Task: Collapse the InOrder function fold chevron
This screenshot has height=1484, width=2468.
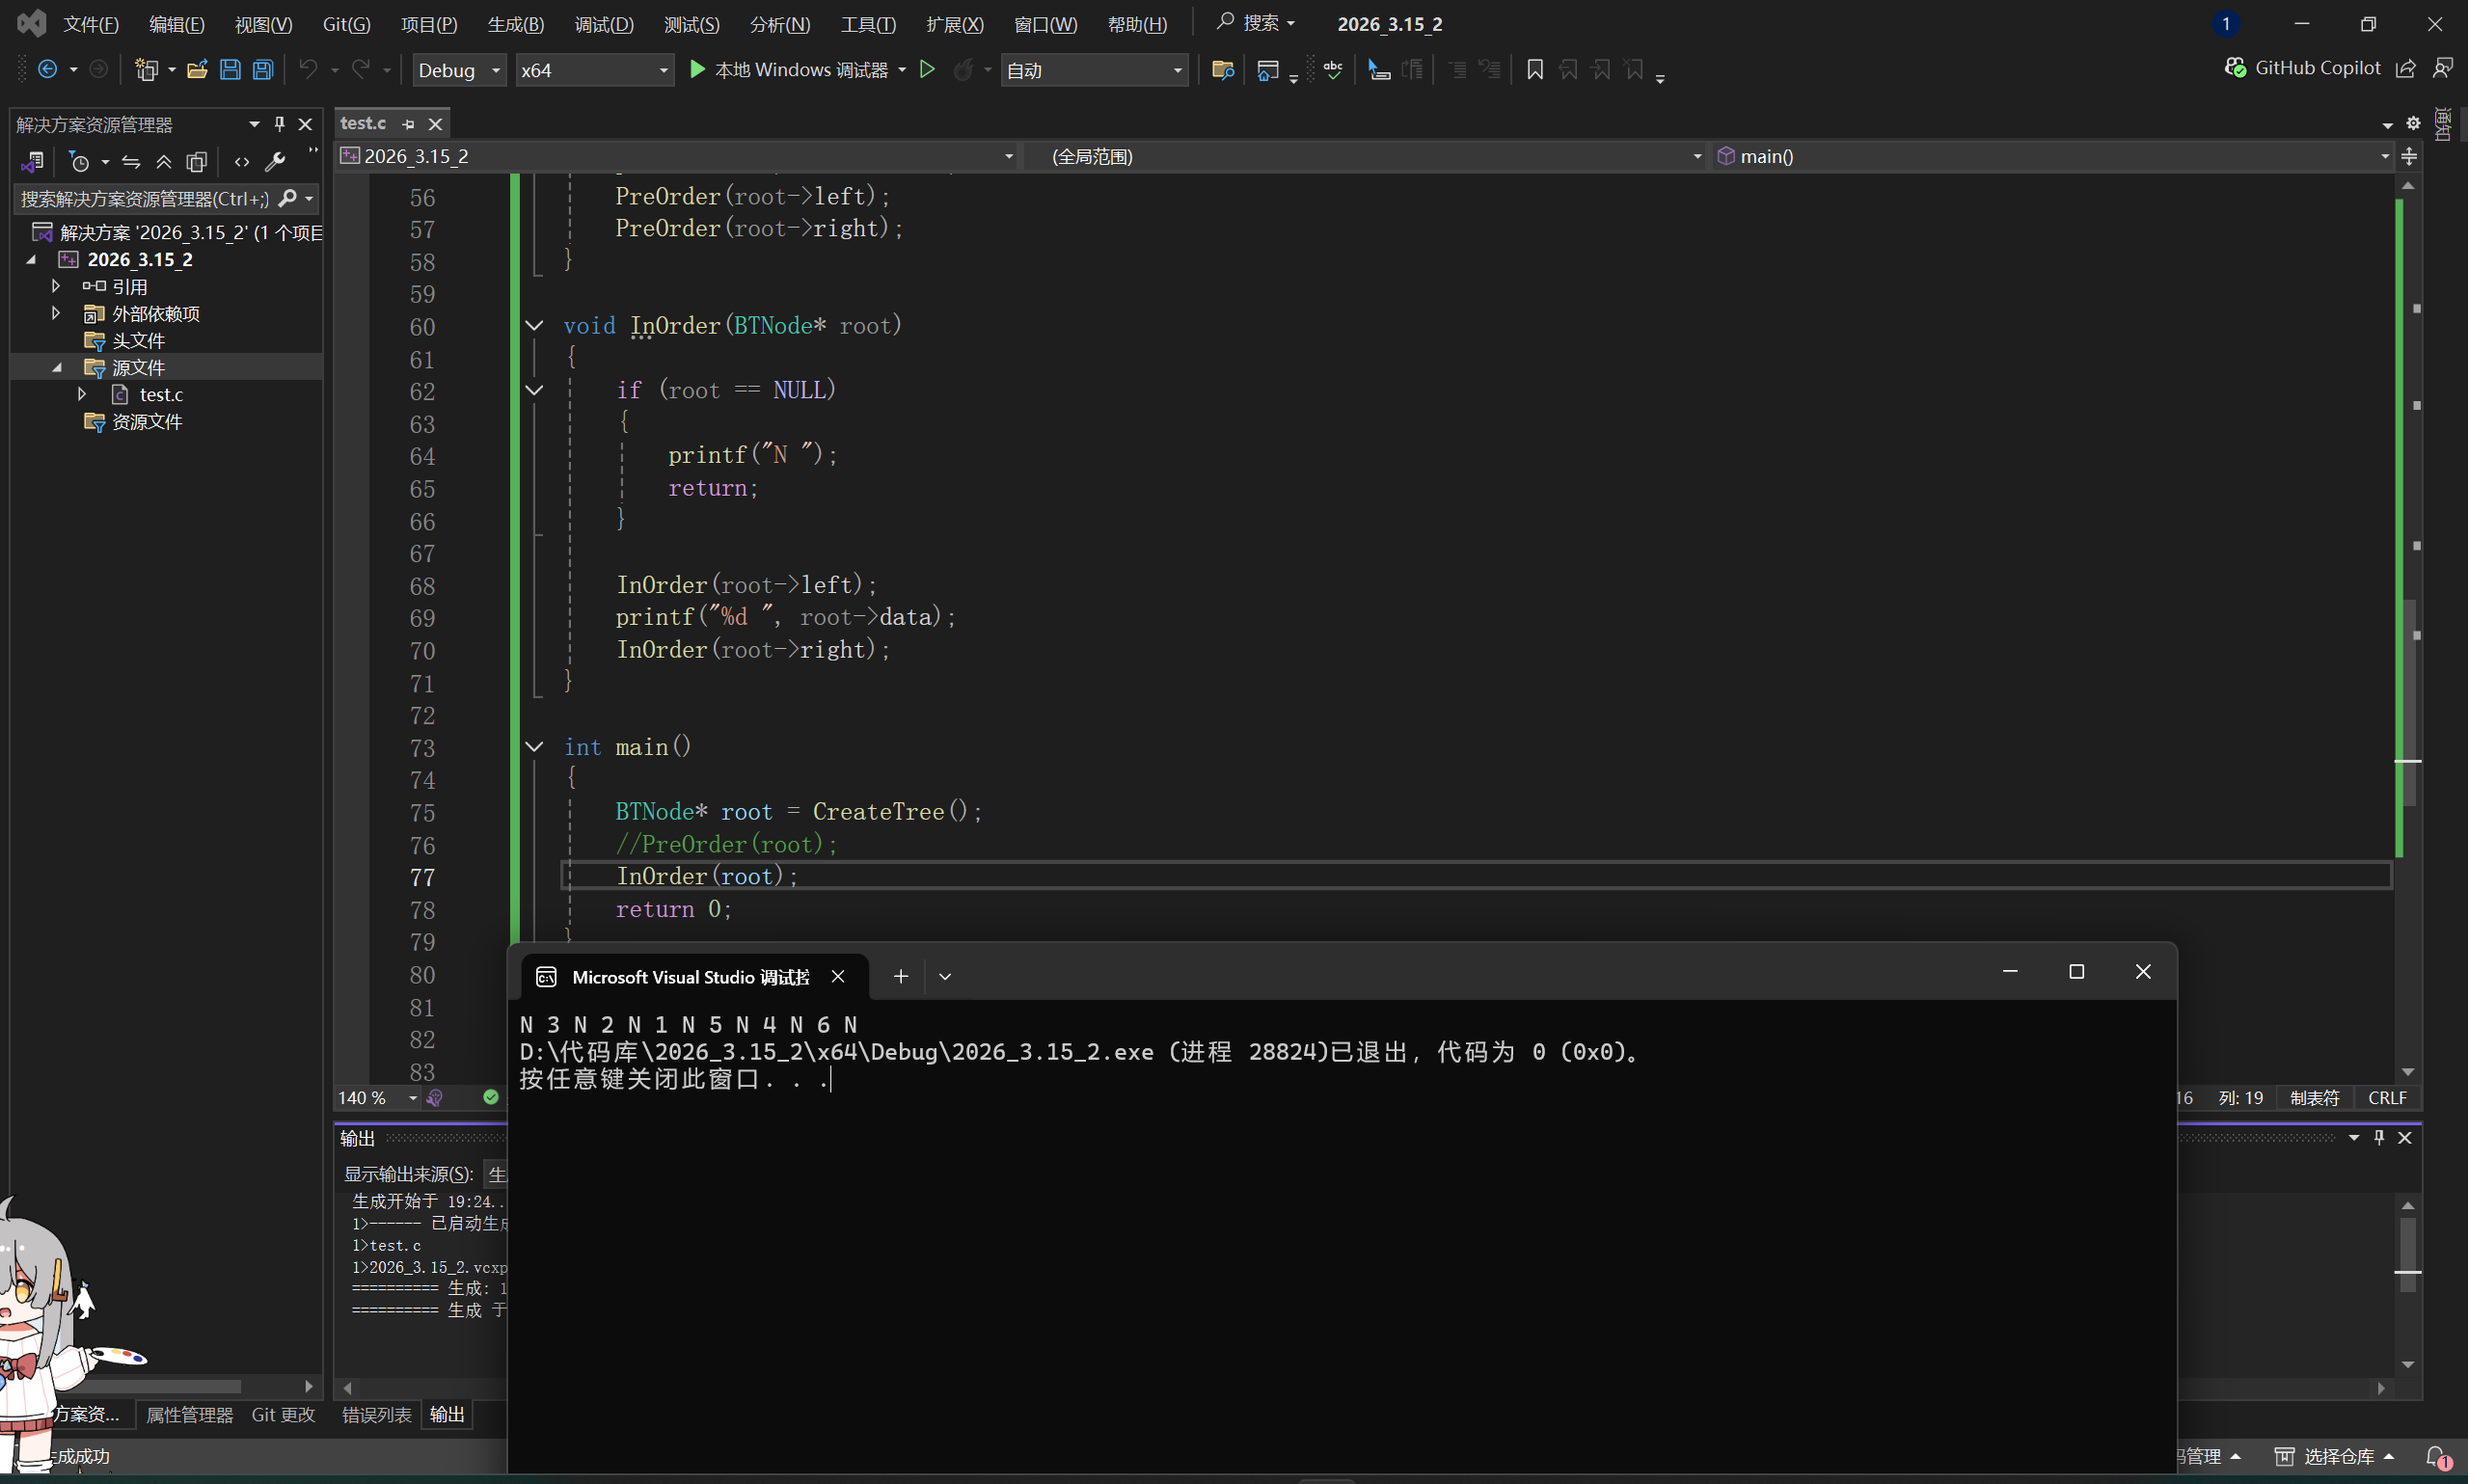Action: 534,326
